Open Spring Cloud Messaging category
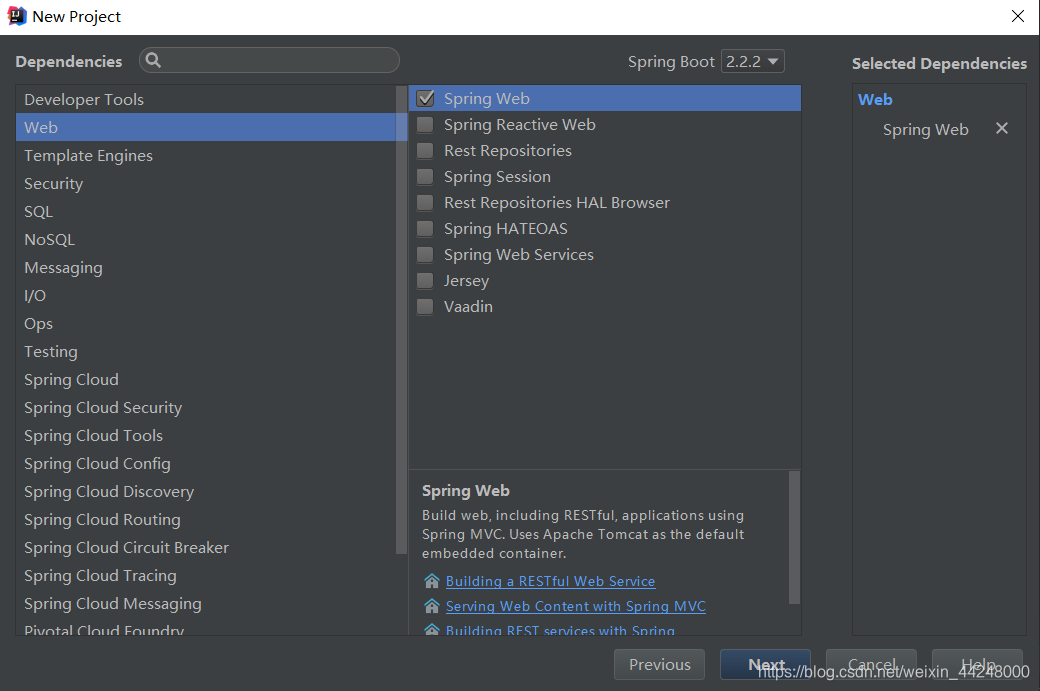Image resolution: width=1040 pixels, height=691 pixels. click(x=206, y=603)
